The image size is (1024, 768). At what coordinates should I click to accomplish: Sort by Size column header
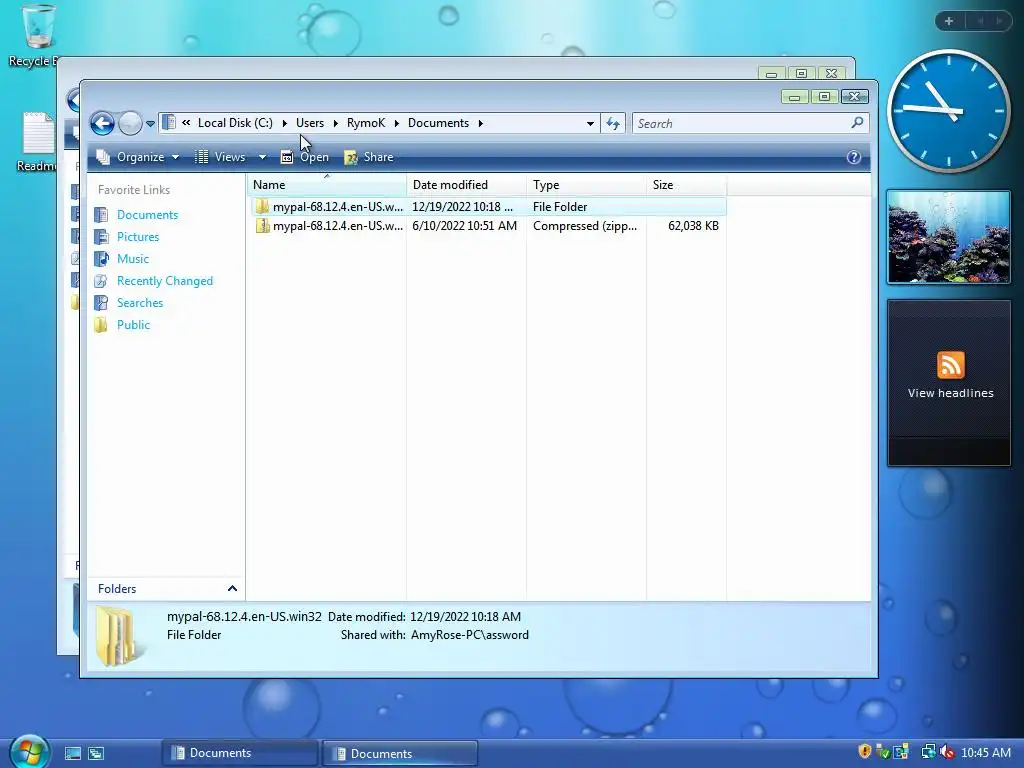[x=686, y=185]
